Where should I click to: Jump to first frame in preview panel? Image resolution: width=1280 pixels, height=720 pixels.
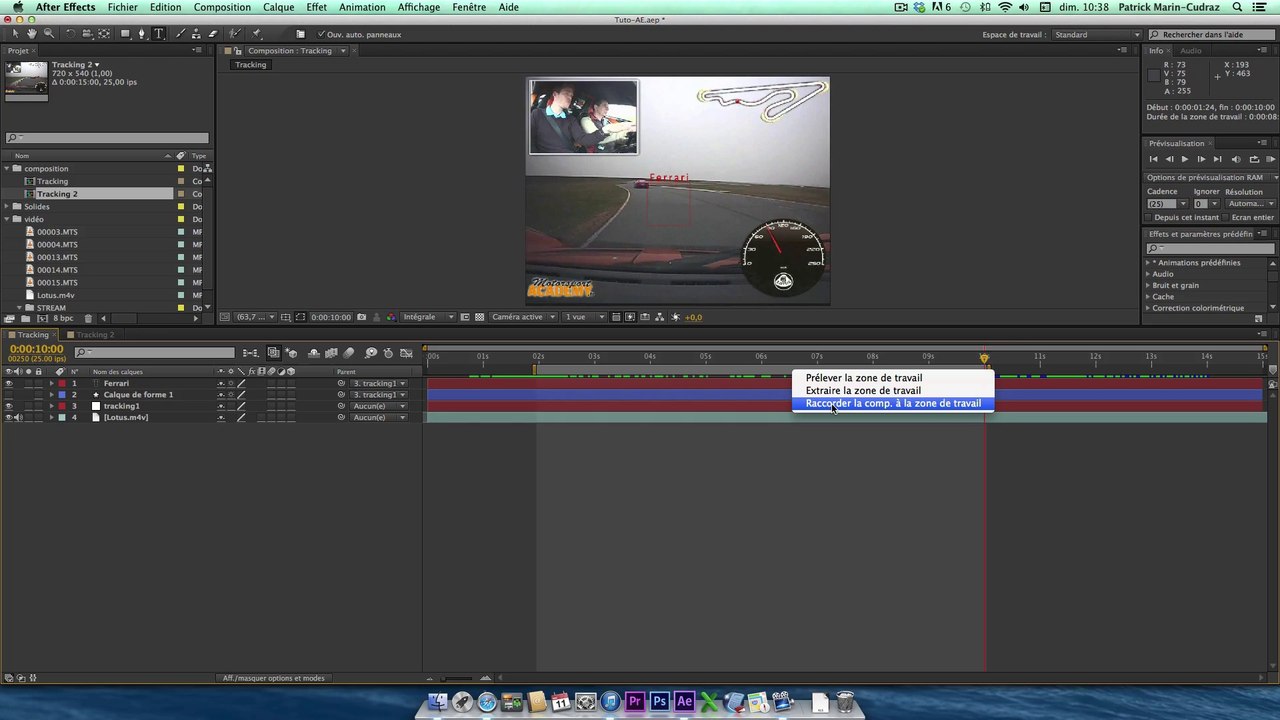pos(1153,159)
